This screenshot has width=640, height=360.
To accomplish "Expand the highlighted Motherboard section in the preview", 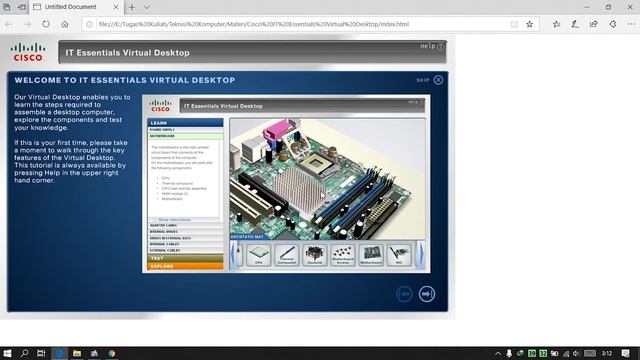I will [185, 136].
